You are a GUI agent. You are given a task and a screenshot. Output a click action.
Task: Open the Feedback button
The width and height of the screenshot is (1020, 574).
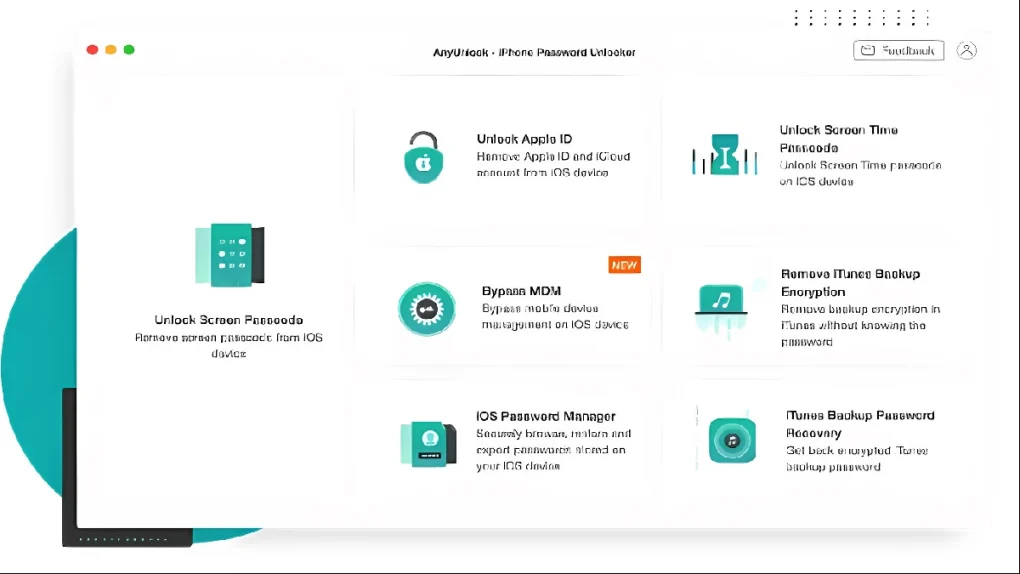(898, 50)
